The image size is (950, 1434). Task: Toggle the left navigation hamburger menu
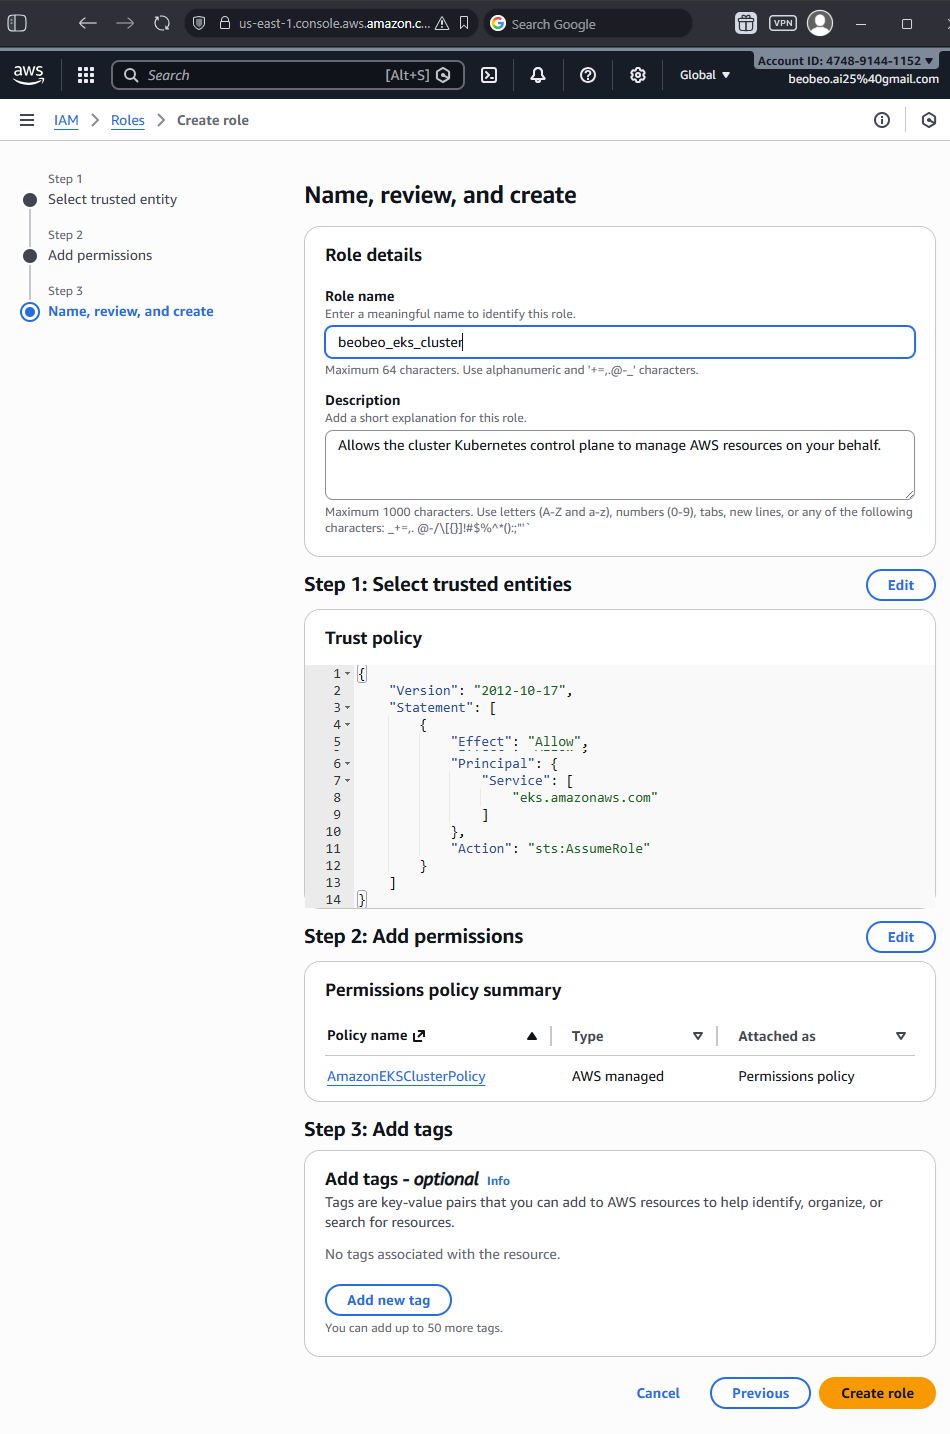27,120
